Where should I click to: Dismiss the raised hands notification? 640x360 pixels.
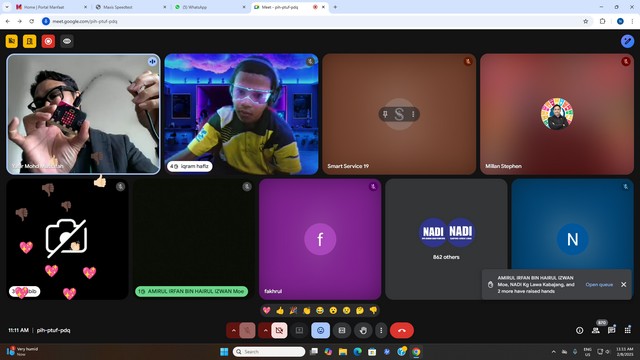coord(623,284)
